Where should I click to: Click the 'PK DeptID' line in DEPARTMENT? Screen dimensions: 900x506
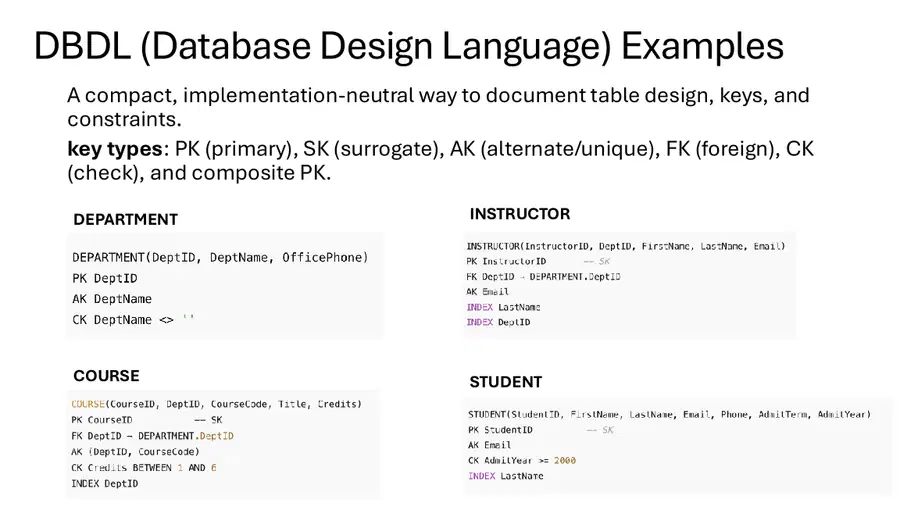point(104,278)
